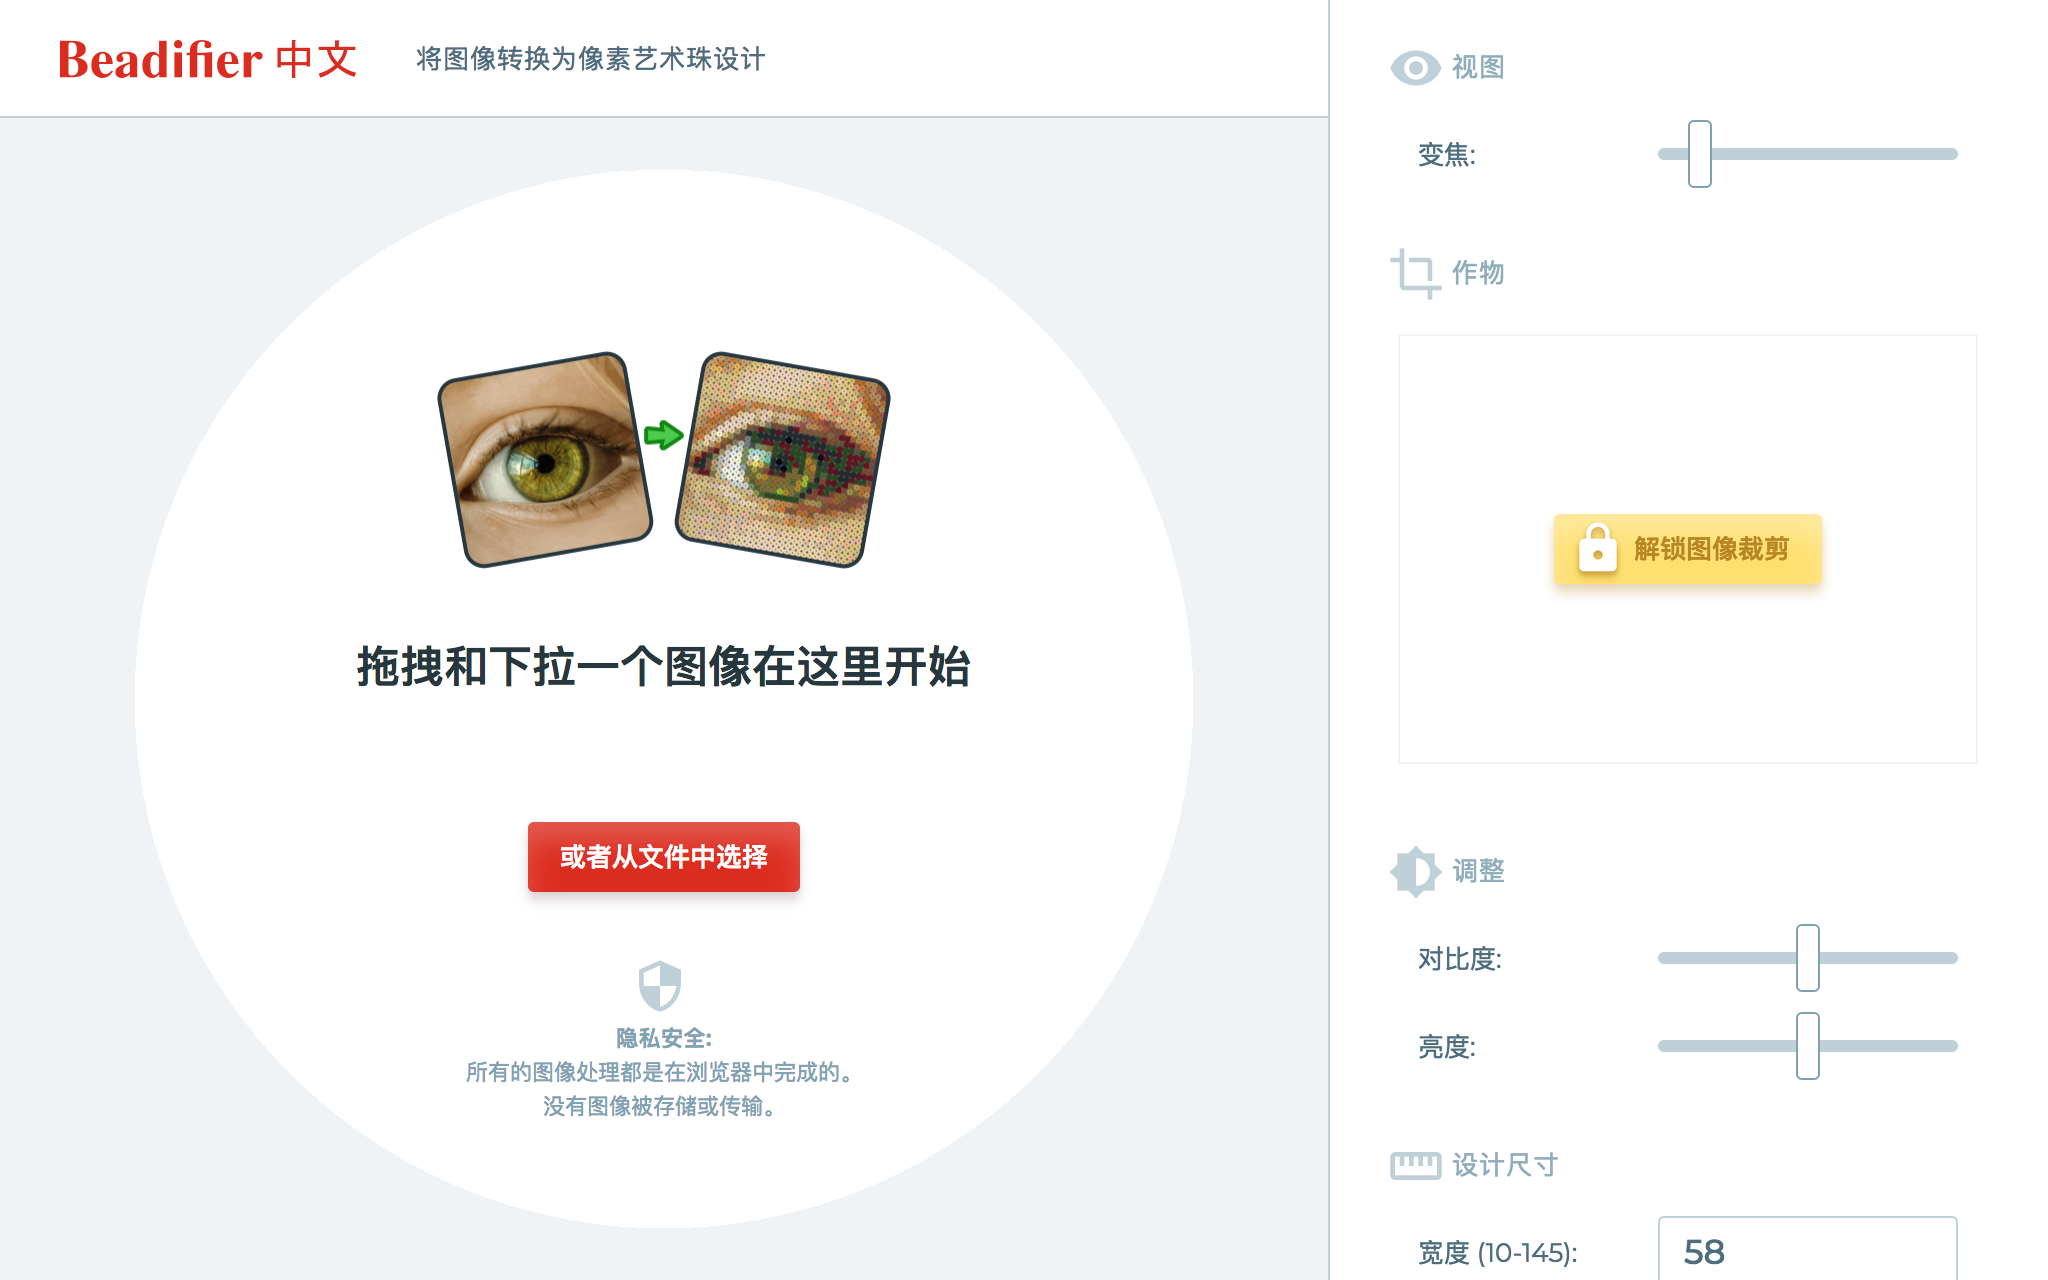
Task: Click the lock icon on unlock button
Action: coord(1597,549)
